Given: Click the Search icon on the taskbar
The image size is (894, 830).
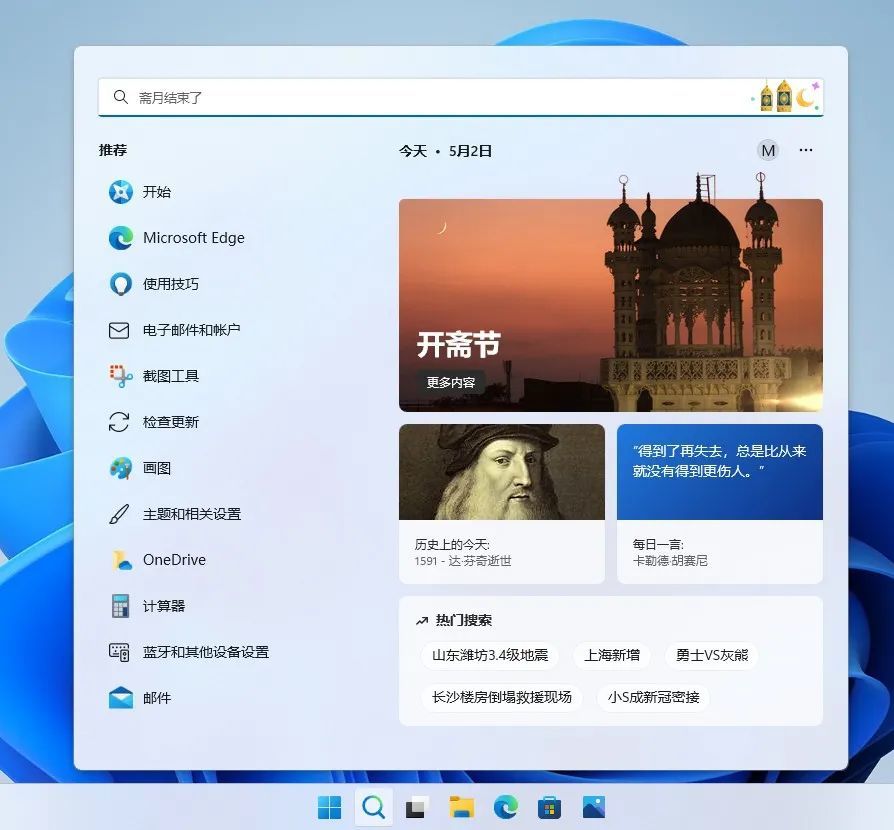Looking at the screenshot, I should pos(373,807).
